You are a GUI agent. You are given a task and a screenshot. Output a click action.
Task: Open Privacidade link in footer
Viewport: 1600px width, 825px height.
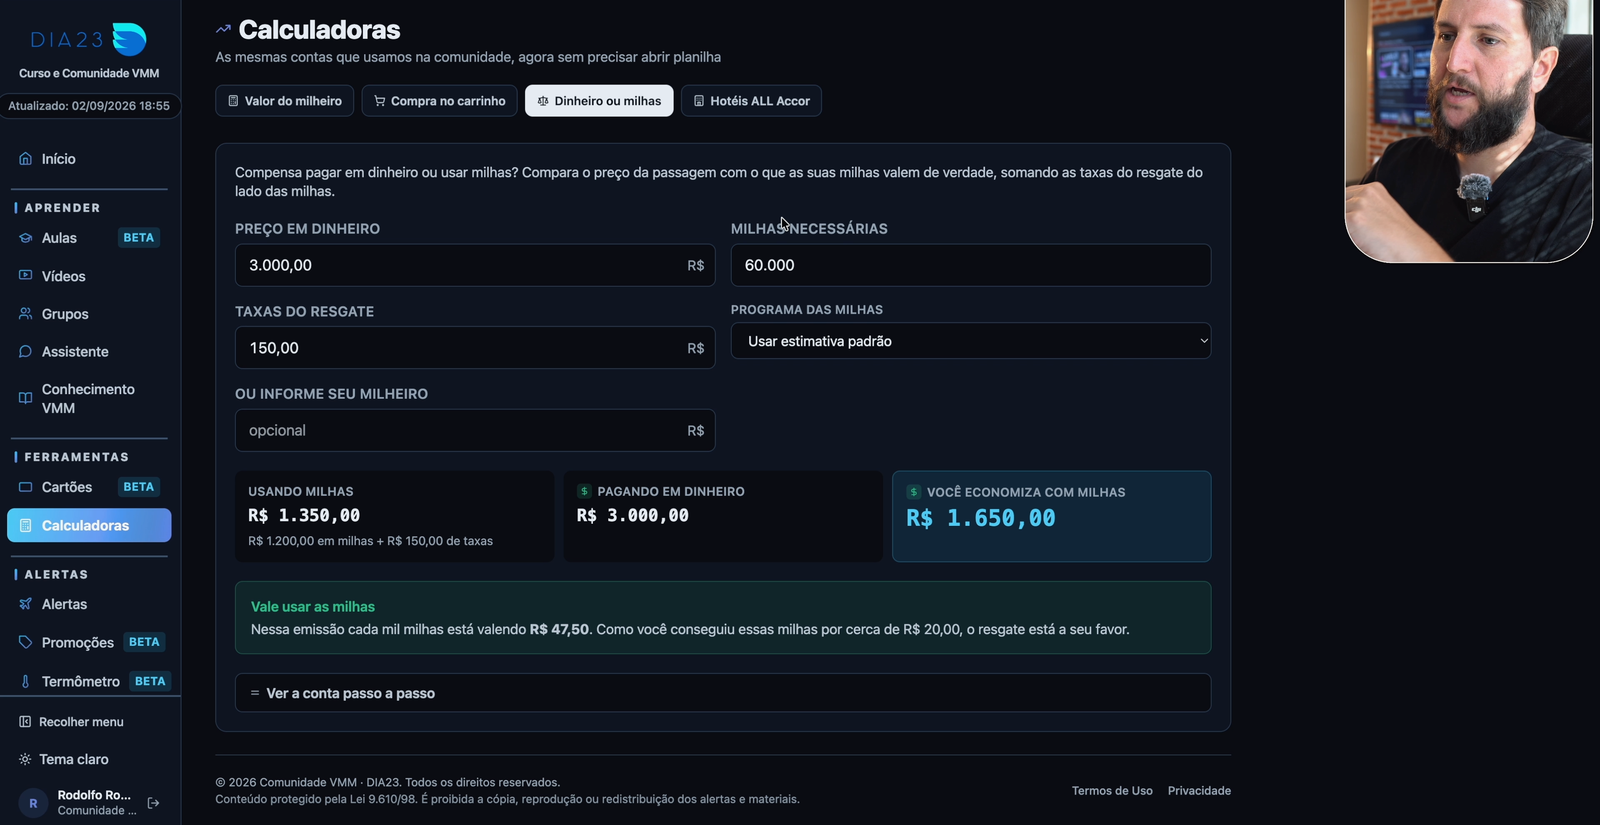[x=1199, y=791]
